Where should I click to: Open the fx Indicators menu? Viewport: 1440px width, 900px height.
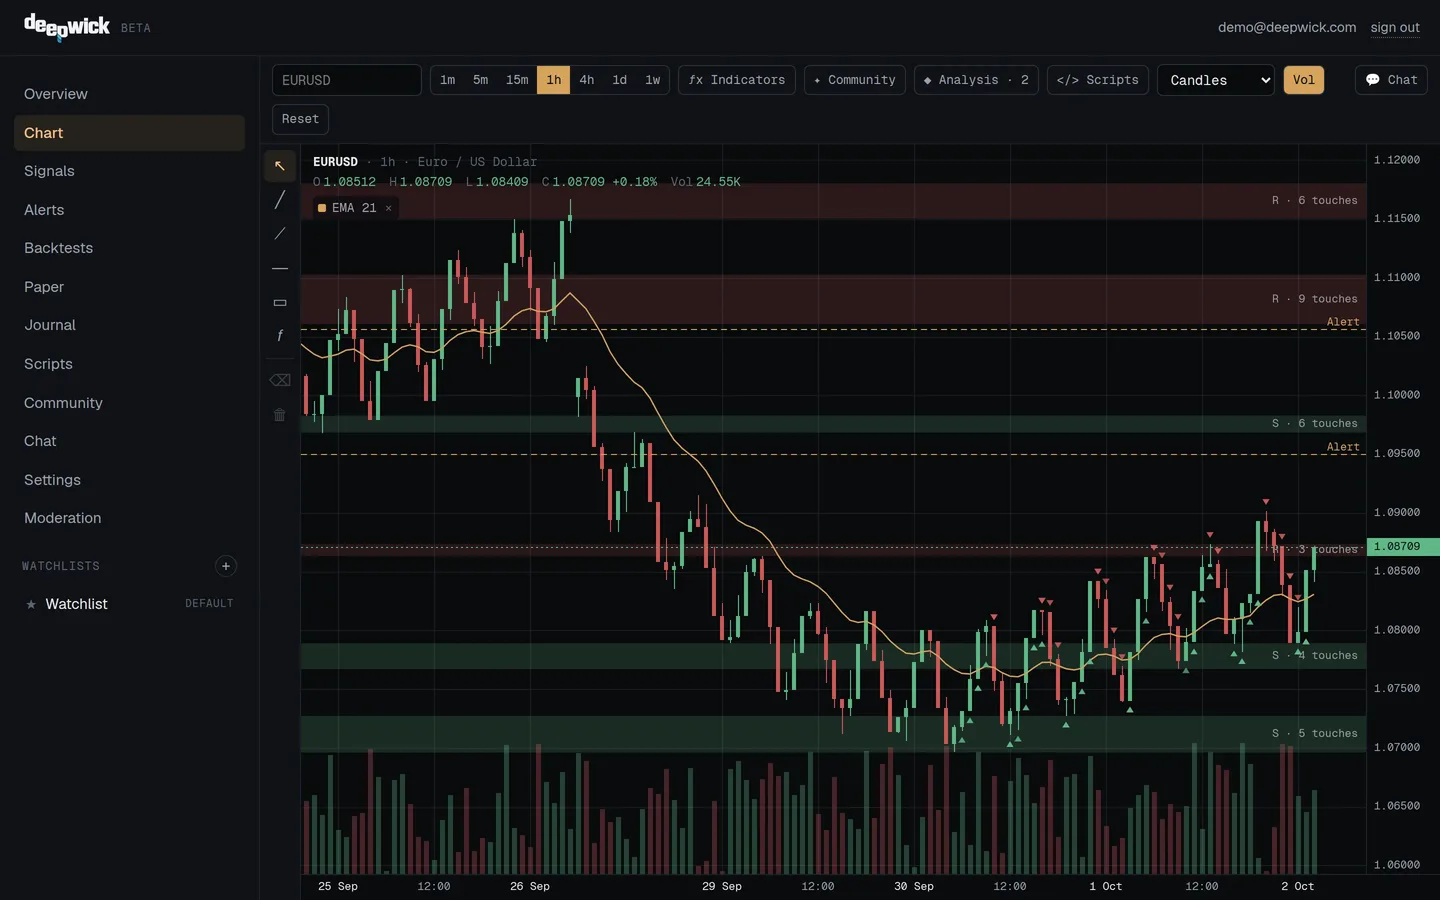(x=737, y=80)
